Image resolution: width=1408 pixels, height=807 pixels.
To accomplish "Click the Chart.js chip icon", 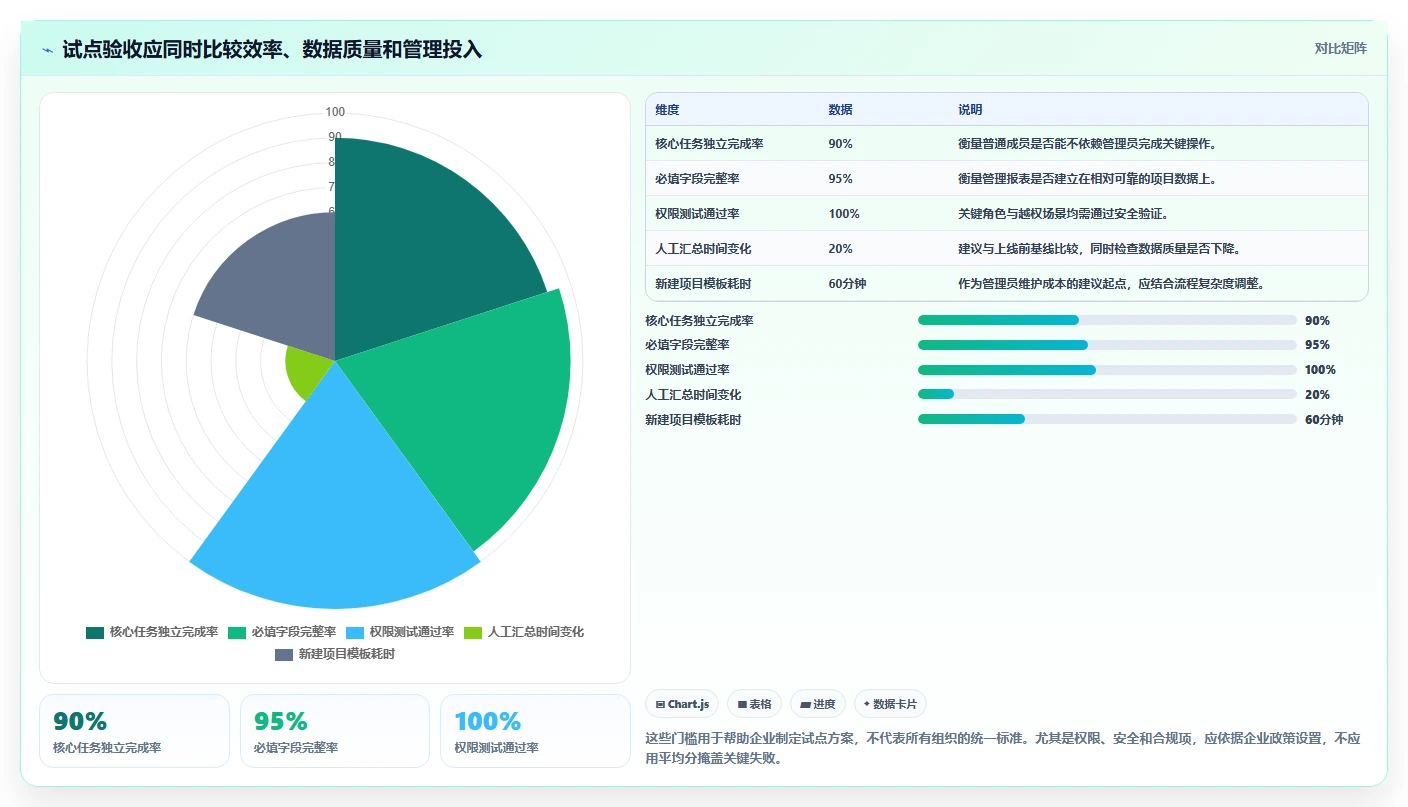I will click(660, 704).
